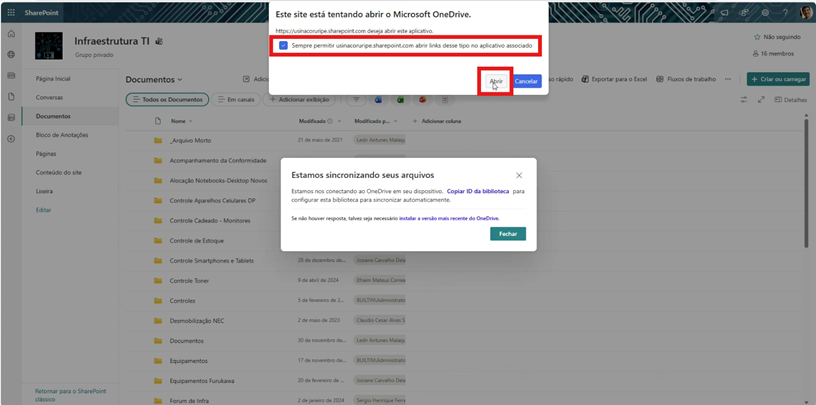Image resolution: width=816 pixels, height=405 pixels.
Task: Check the 'Sempre permitir' checkbox in the dialog
Action: (283, 46)
